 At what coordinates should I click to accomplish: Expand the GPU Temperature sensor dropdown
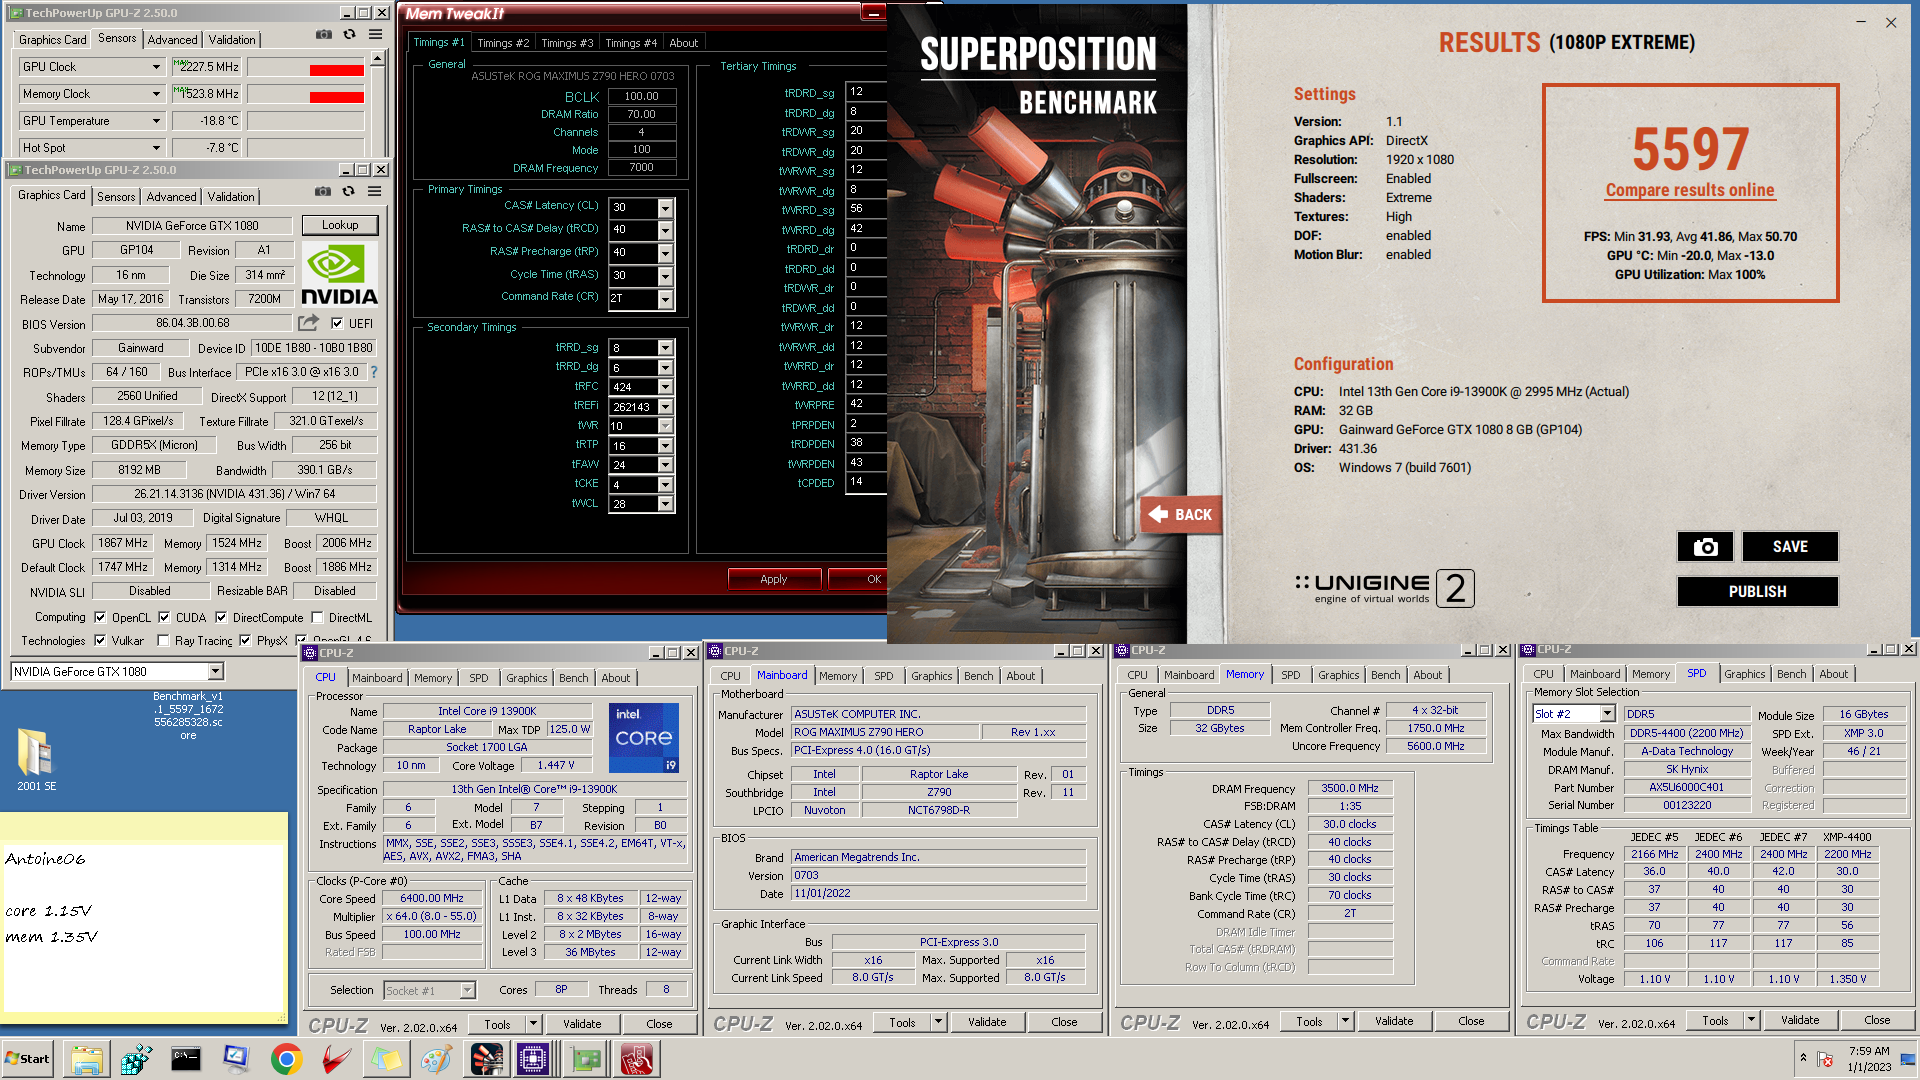coord(156,121)
